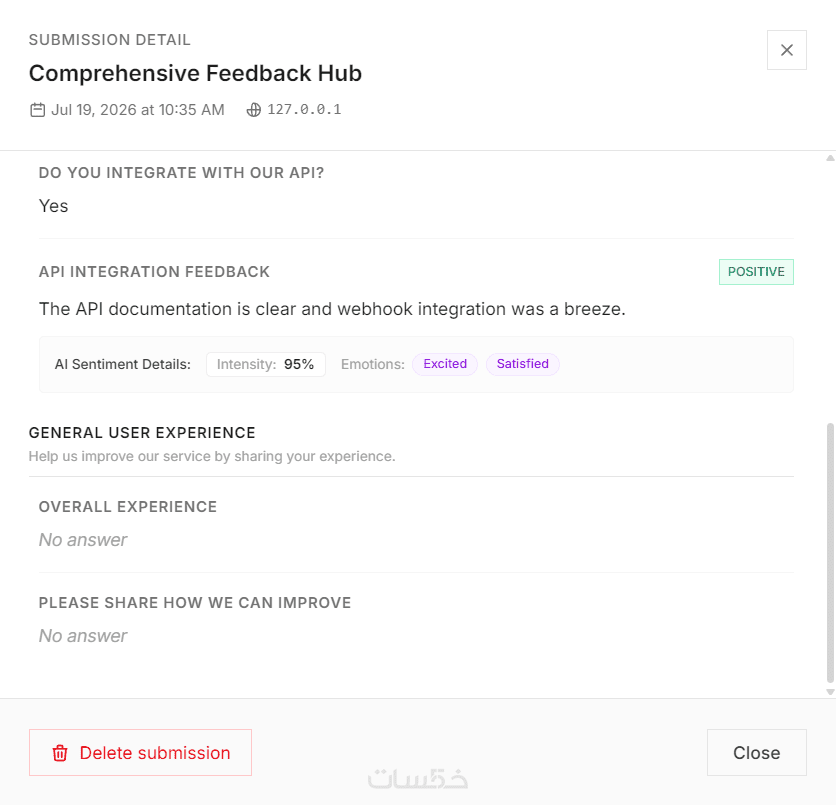Click the POSITIVE sentiment badge
Viewport: 836px width, 805px height.
[x=756, y=272]
